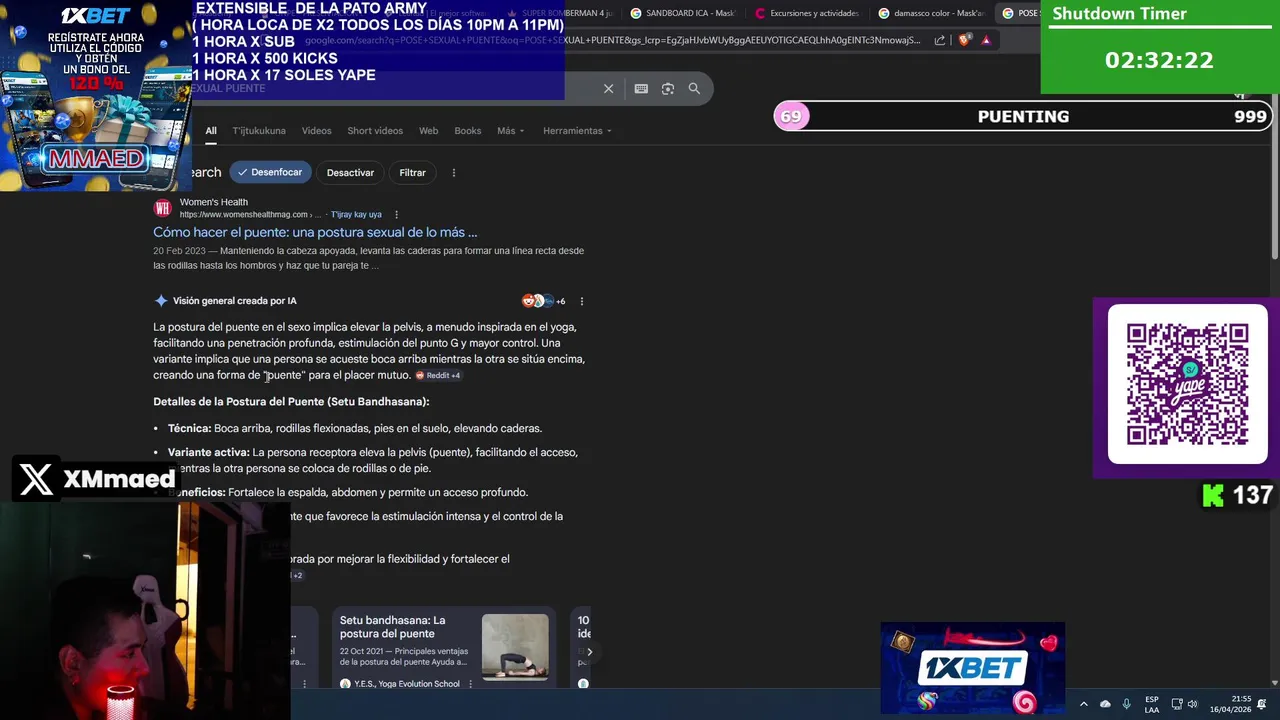Click the 'Visión general creada por IA' label
This screenshot has height=720, width=1280.
pyautogui.click(x=234, y=301)
